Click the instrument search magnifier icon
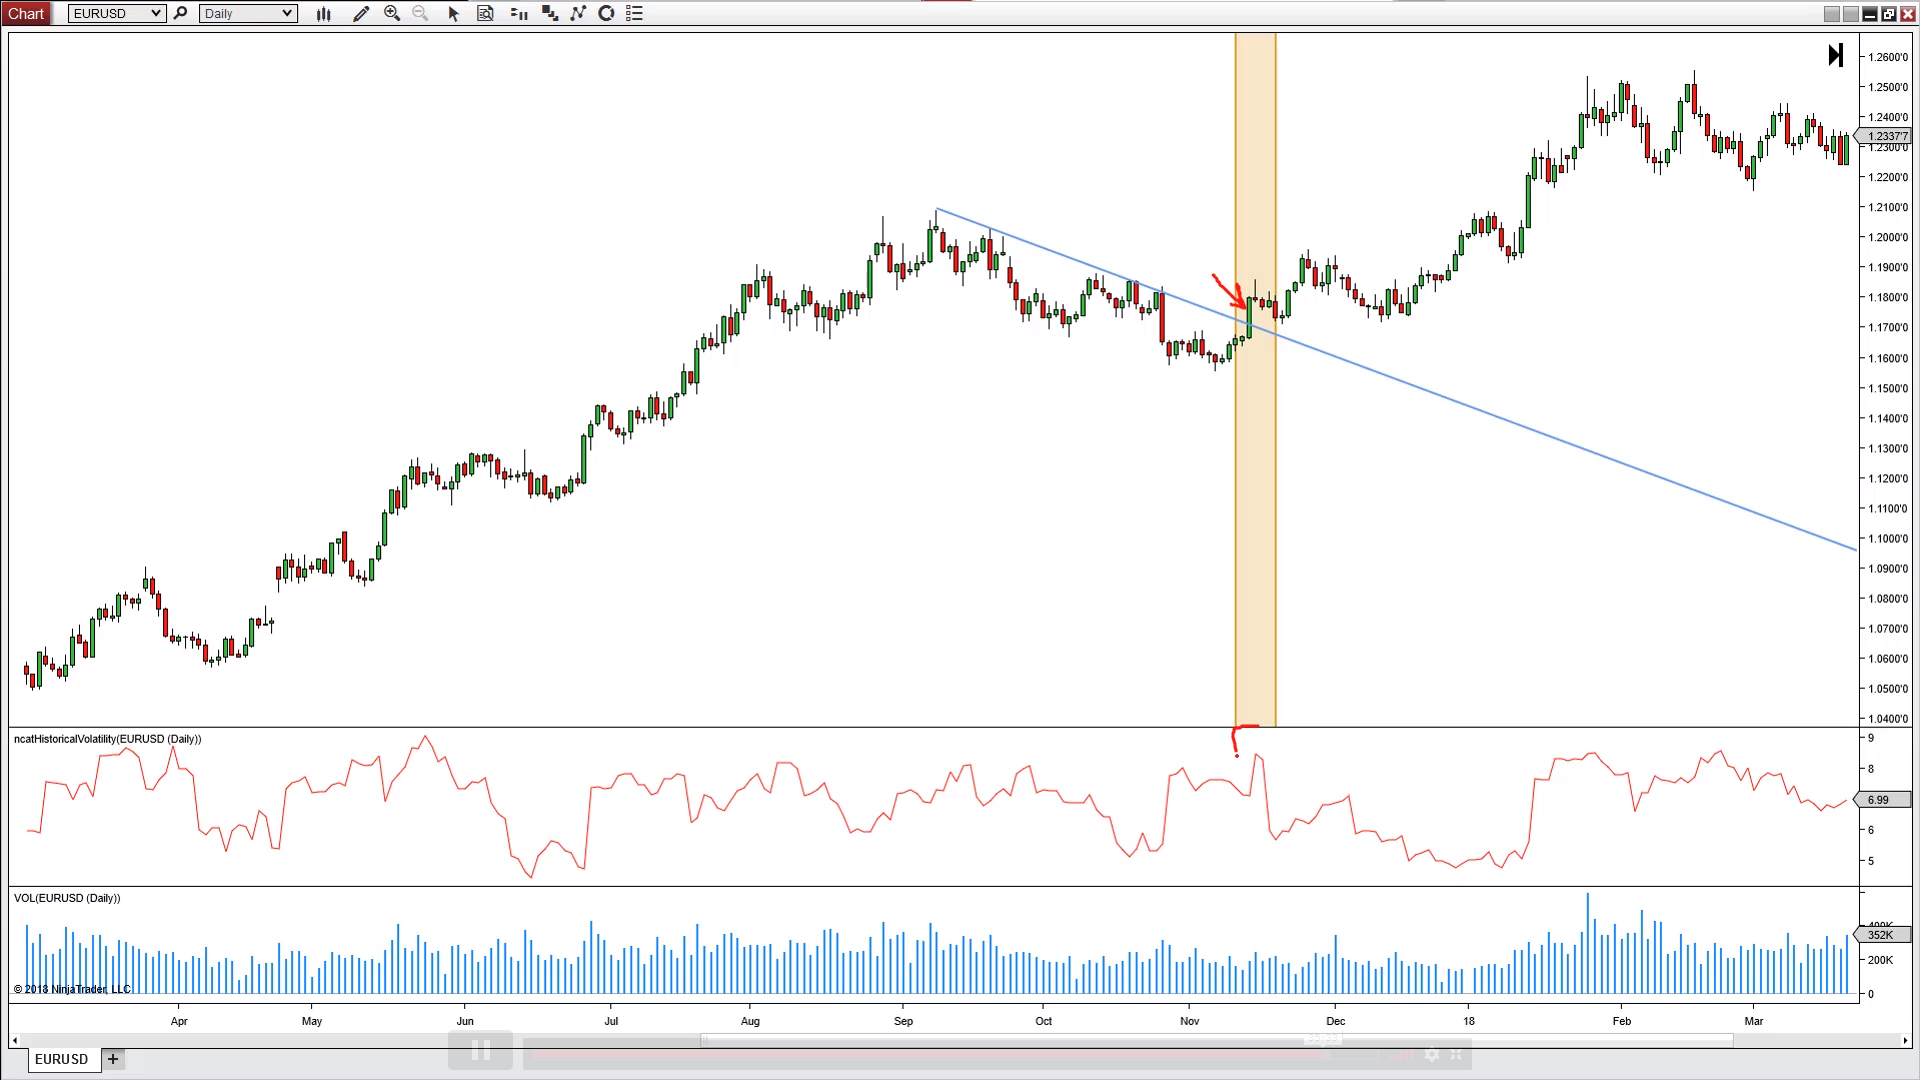The image size is (1920, 1080). (180, 13)
